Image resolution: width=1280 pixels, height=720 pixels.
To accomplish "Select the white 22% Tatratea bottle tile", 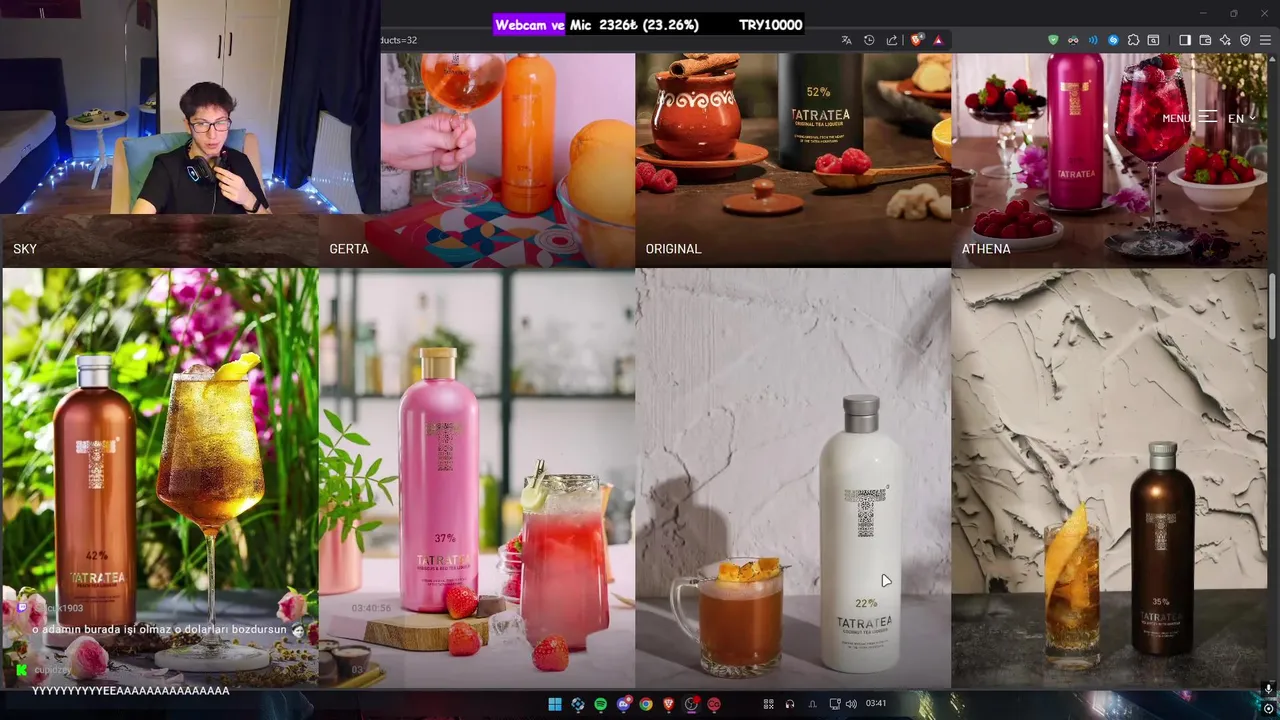I will click(793, 478).
